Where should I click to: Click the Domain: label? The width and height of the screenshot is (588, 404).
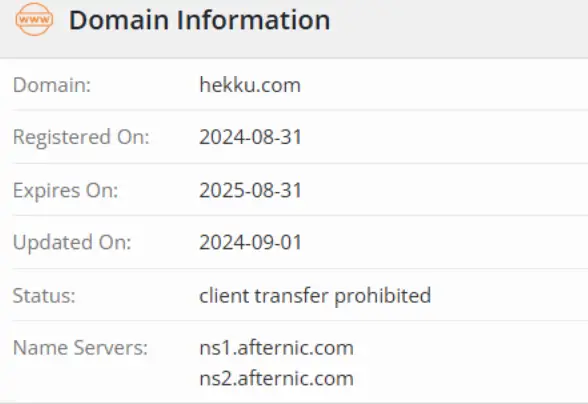52,85
